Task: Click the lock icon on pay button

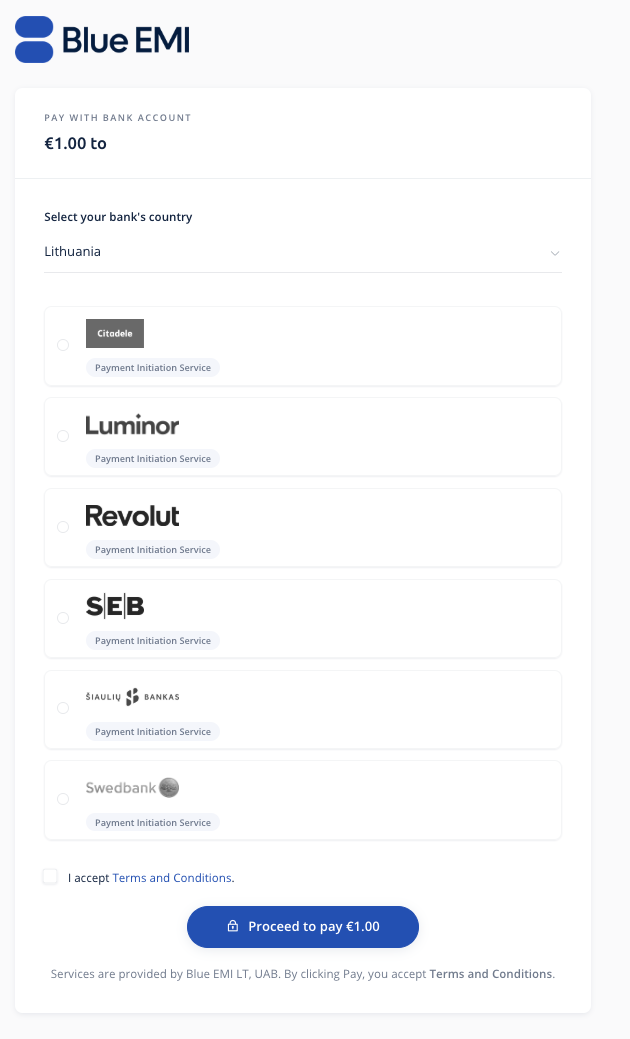Action: pyautogui.click(x=233, y=927)
